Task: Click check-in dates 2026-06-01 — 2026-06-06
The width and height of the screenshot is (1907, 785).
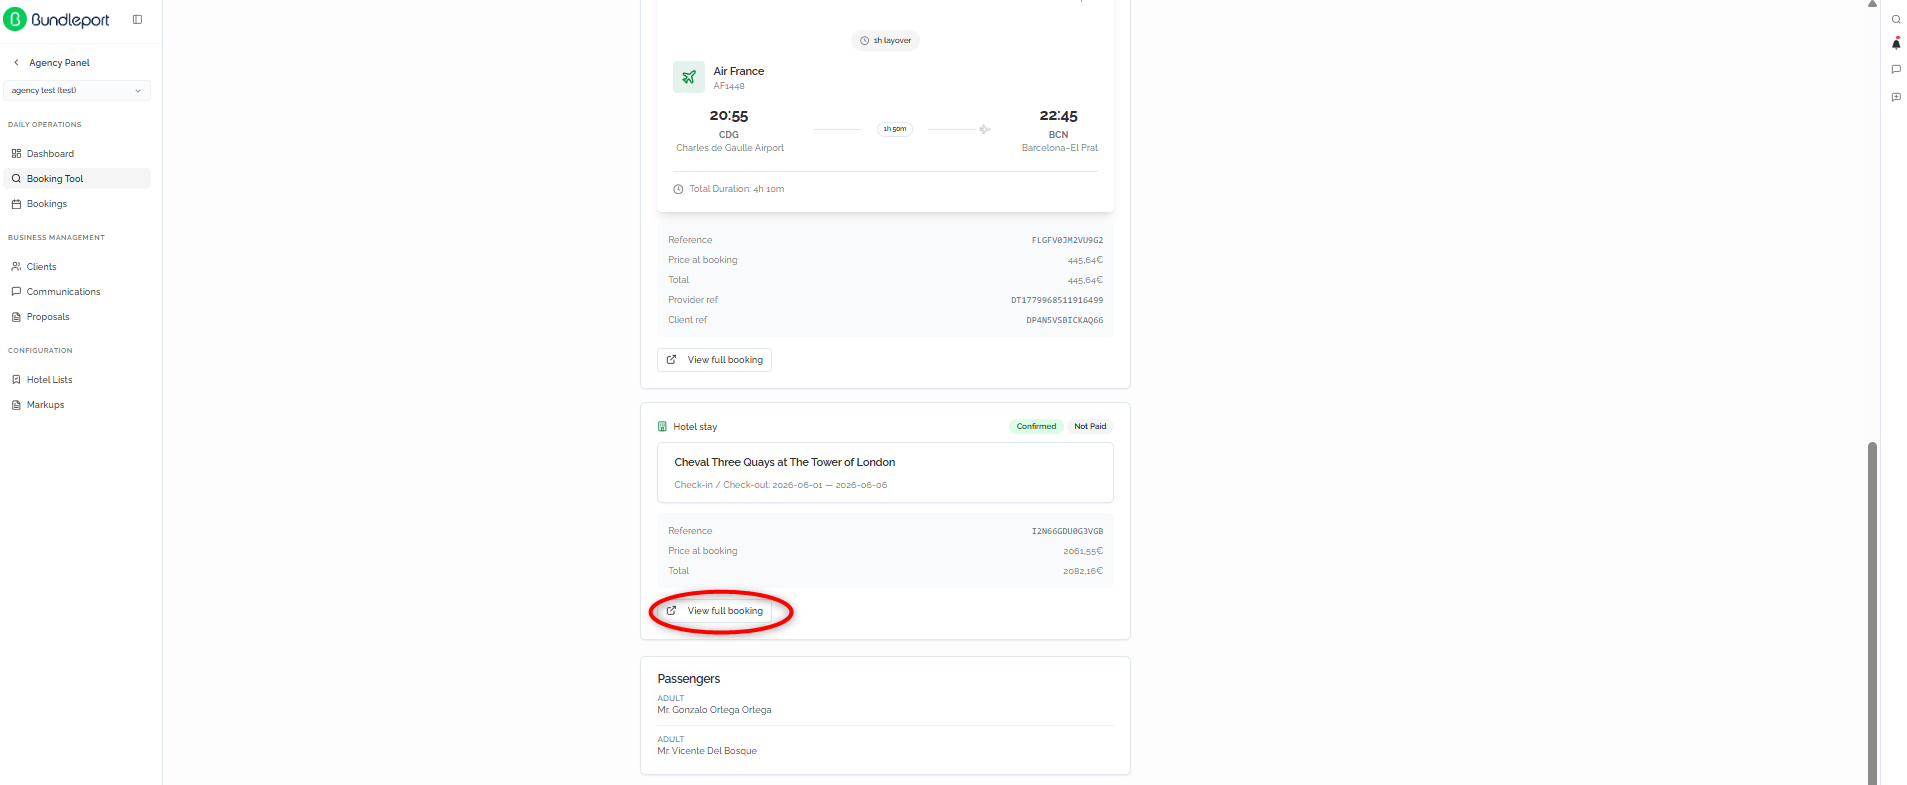Action: pyautogui.click(x=830, y=485)
